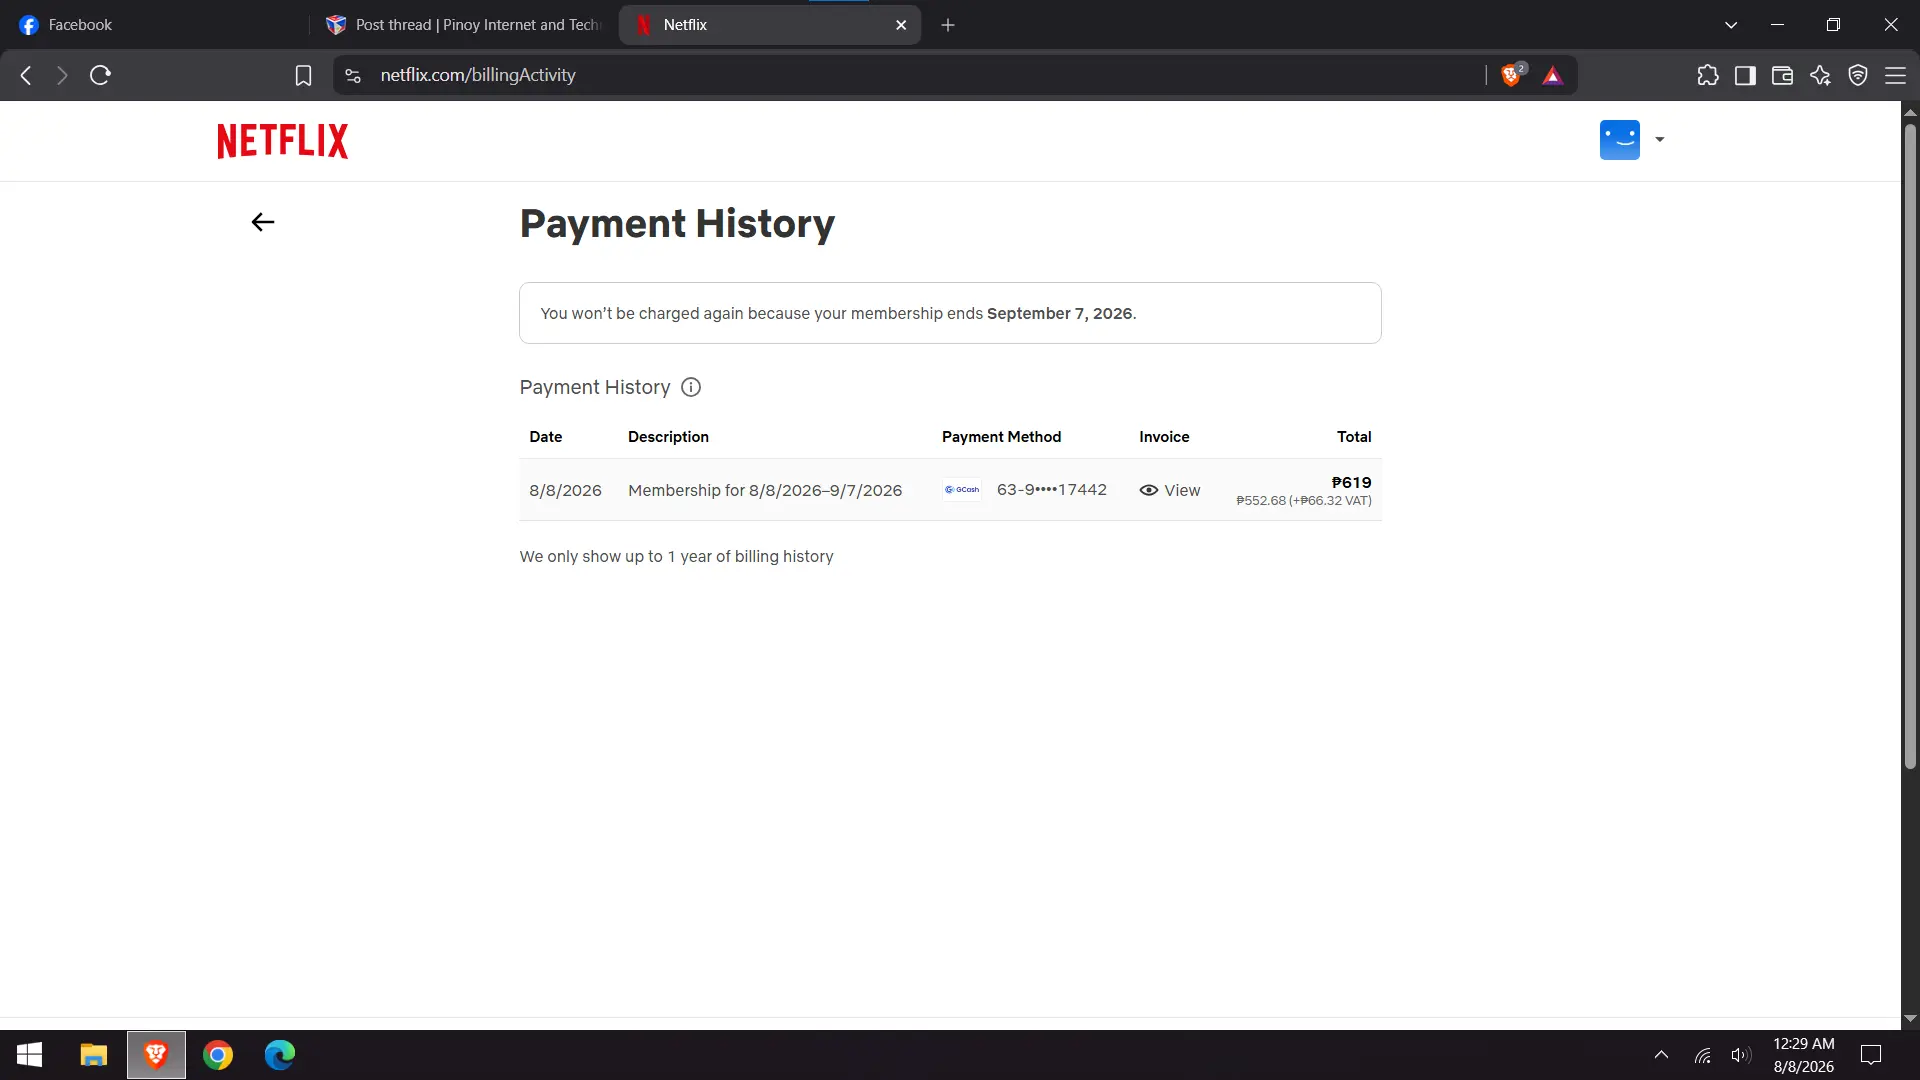Show hidden system tray icons

tap(1661, 1055)
